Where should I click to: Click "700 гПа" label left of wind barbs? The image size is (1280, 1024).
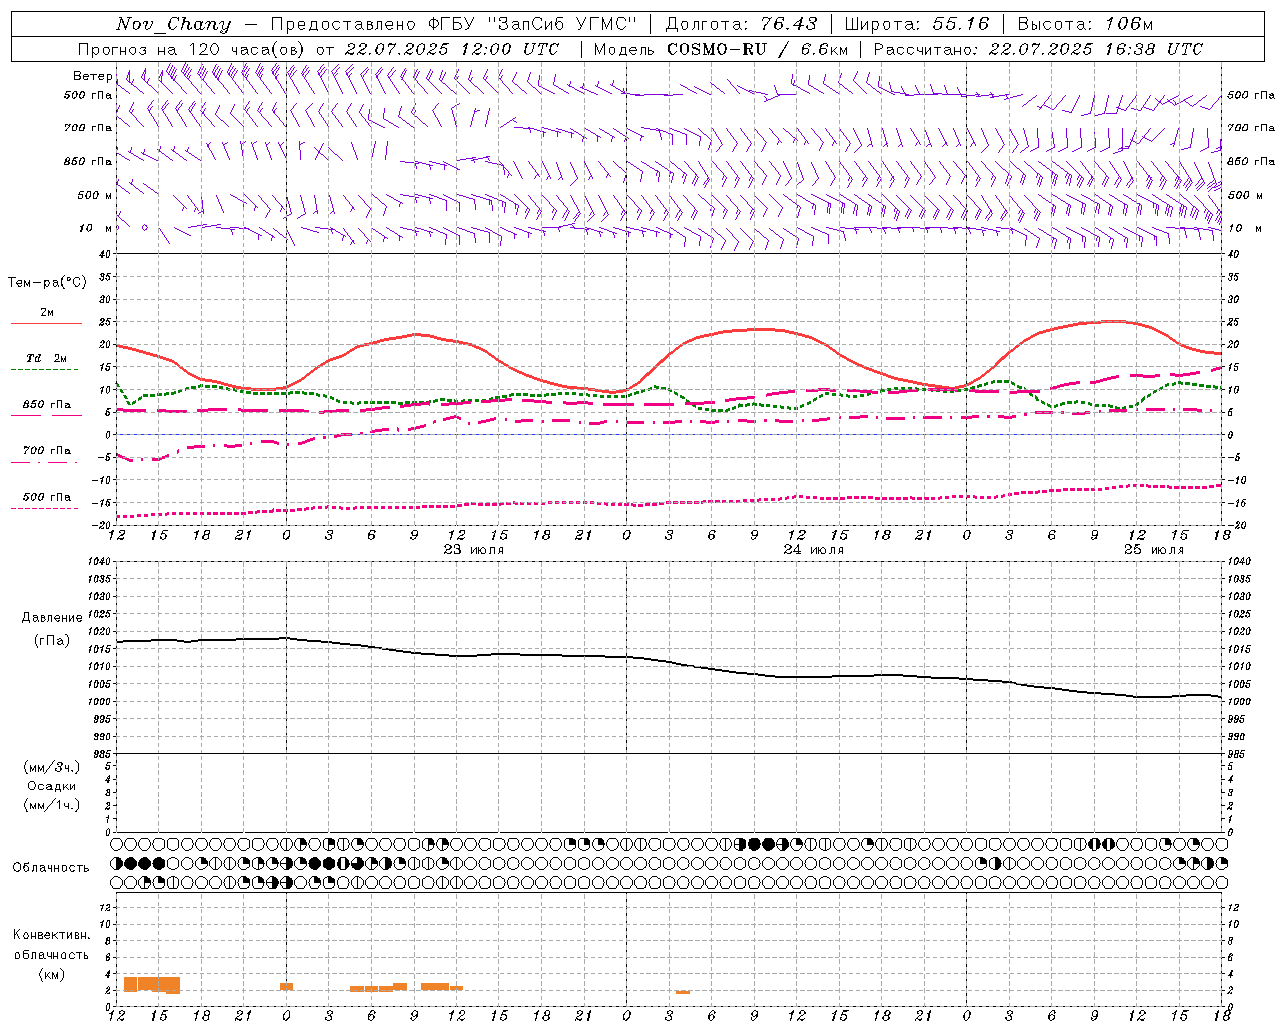[88, 128]
